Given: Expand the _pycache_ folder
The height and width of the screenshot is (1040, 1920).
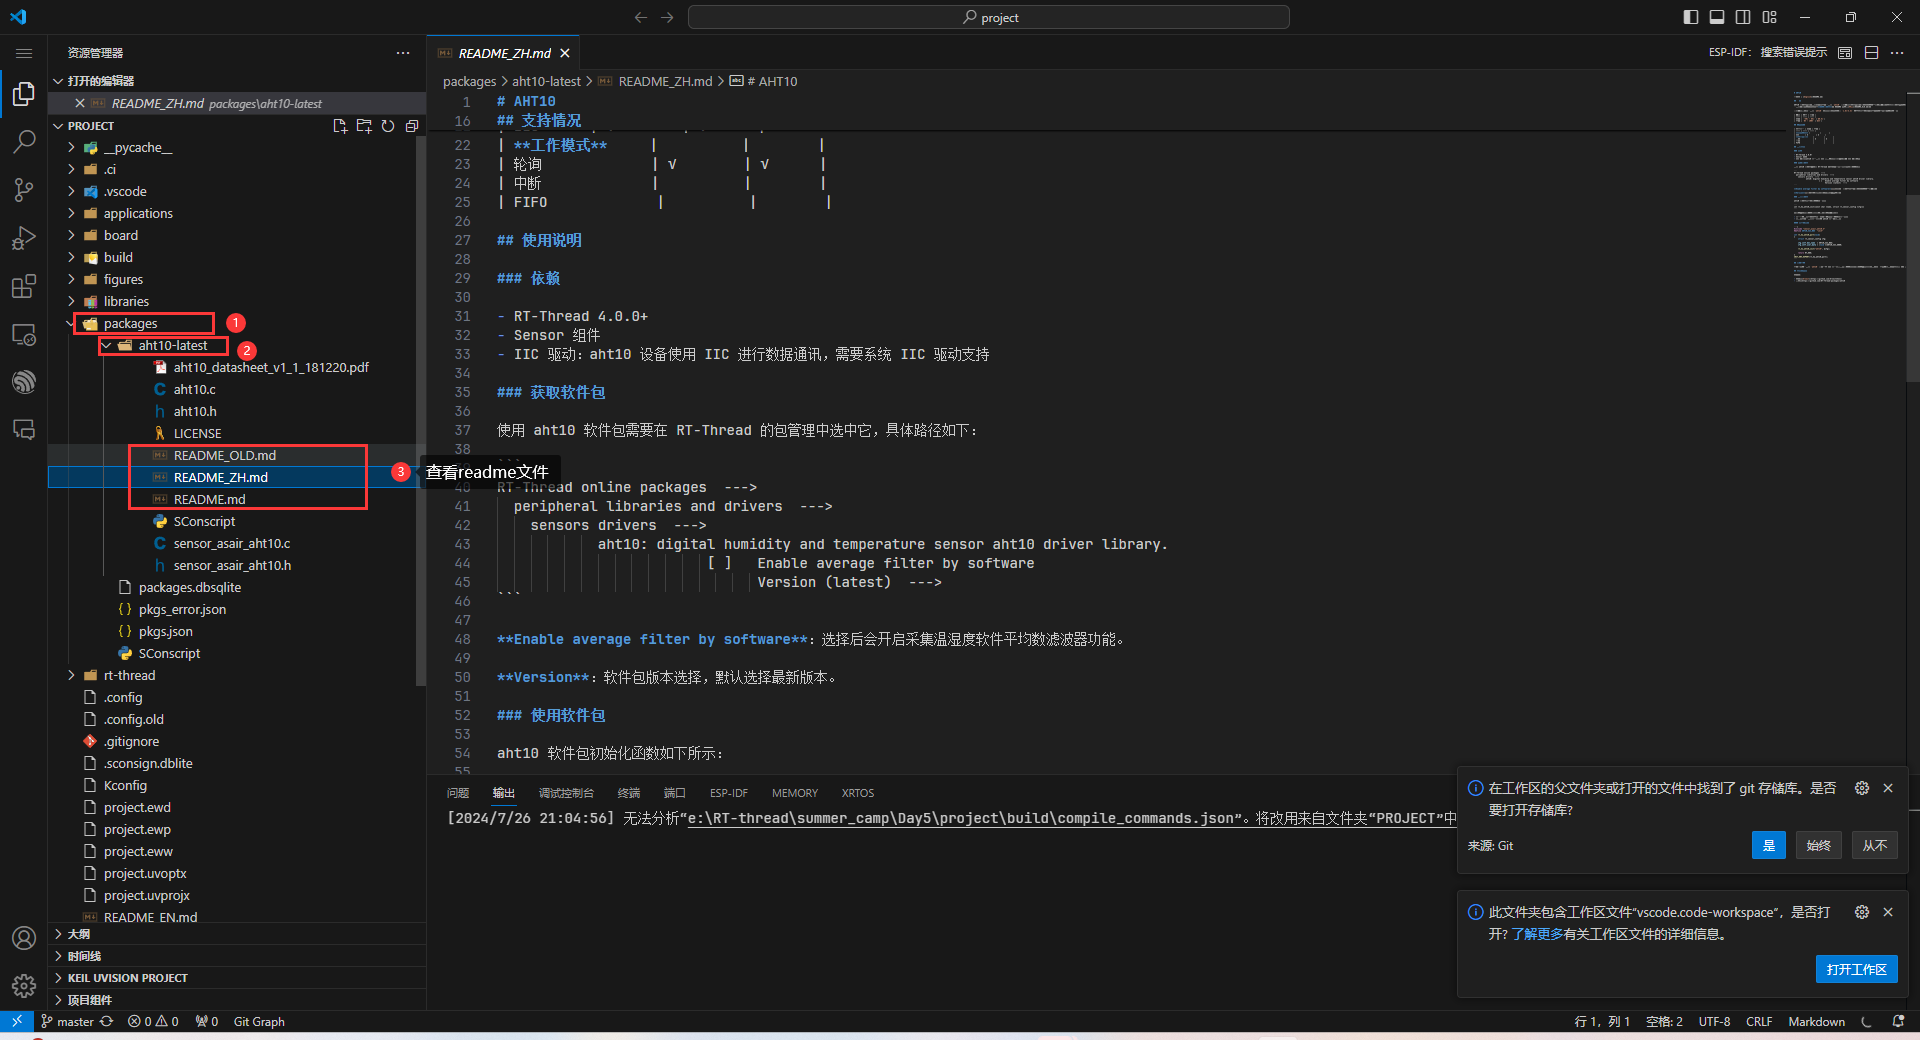Looking at the screenshot, I should (x=71, y=147).
